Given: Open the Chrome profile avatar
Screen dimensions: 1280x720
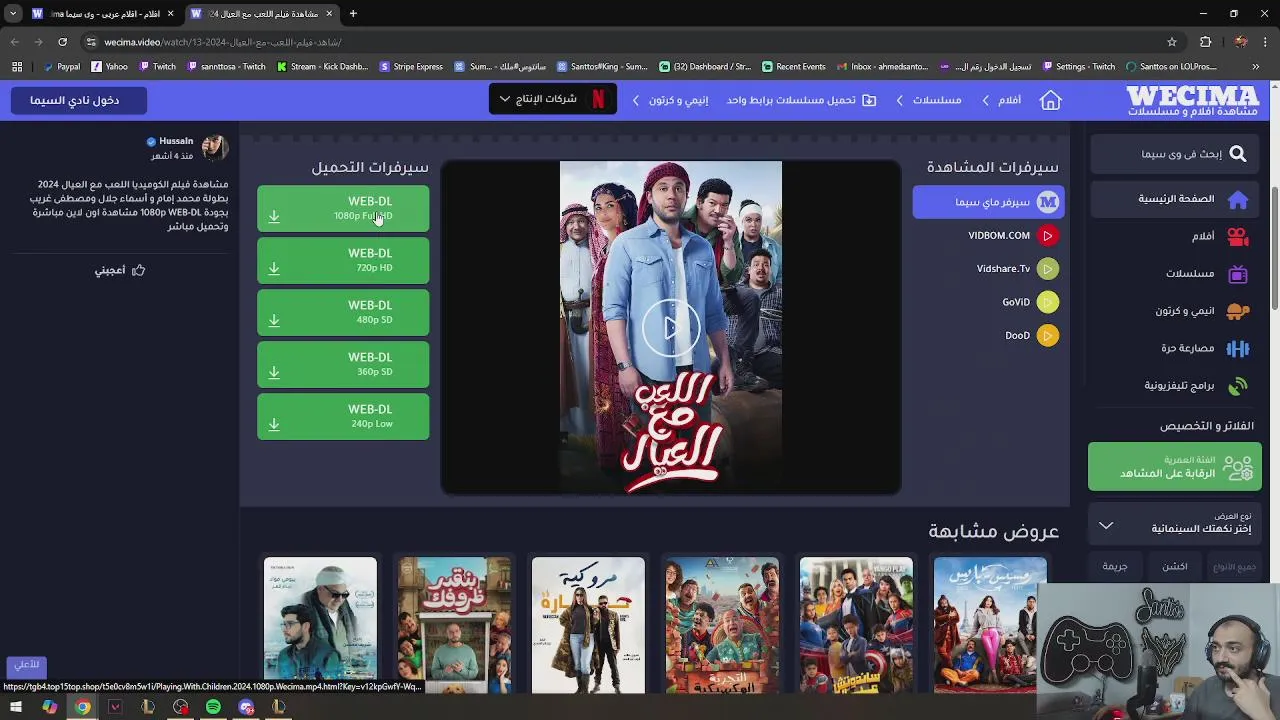Looking at the screenshot, I should [1241, 42].
